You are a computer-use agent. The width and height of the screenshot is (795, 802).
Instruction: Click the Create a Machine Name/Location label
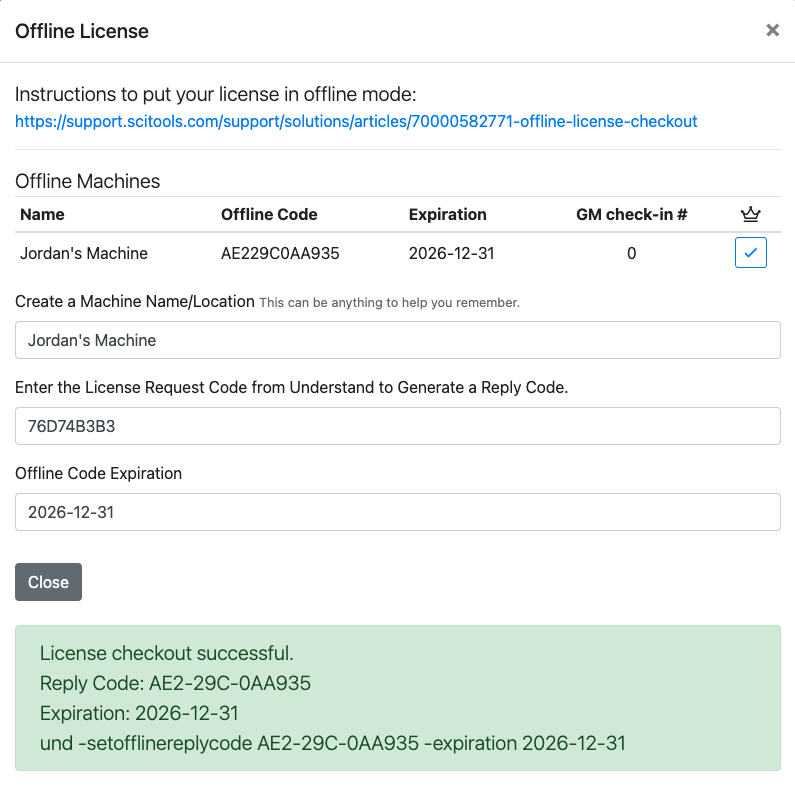coord(135,302)
